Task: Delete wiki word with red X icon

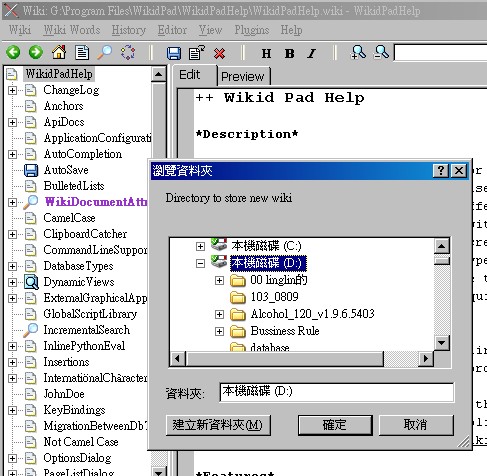Action: click(x=219, y=53)
